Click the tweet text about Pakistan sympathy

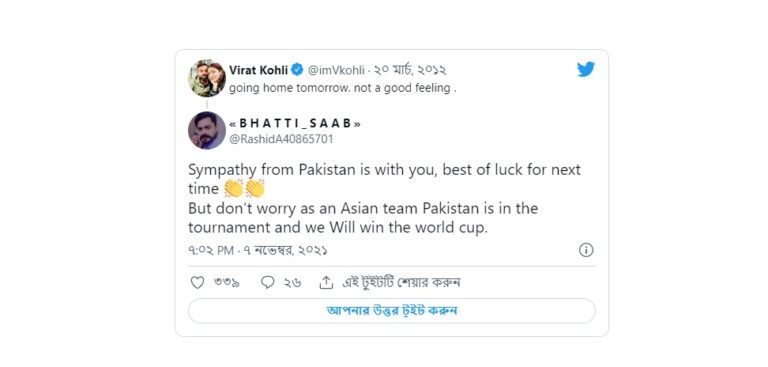384,199
